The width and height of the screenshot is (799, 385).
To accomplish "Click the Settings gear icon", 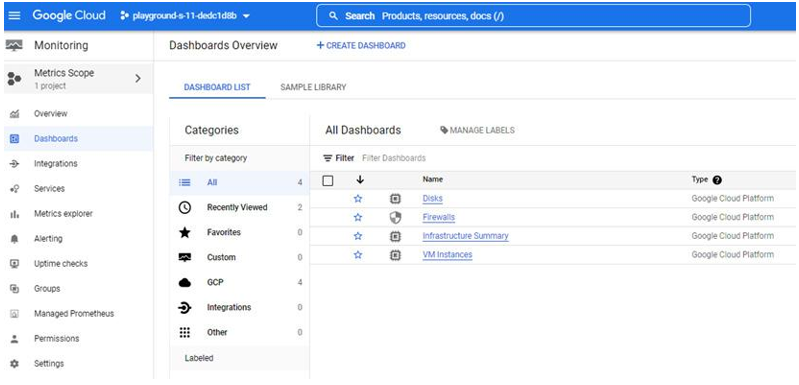I will pos(14,364).
